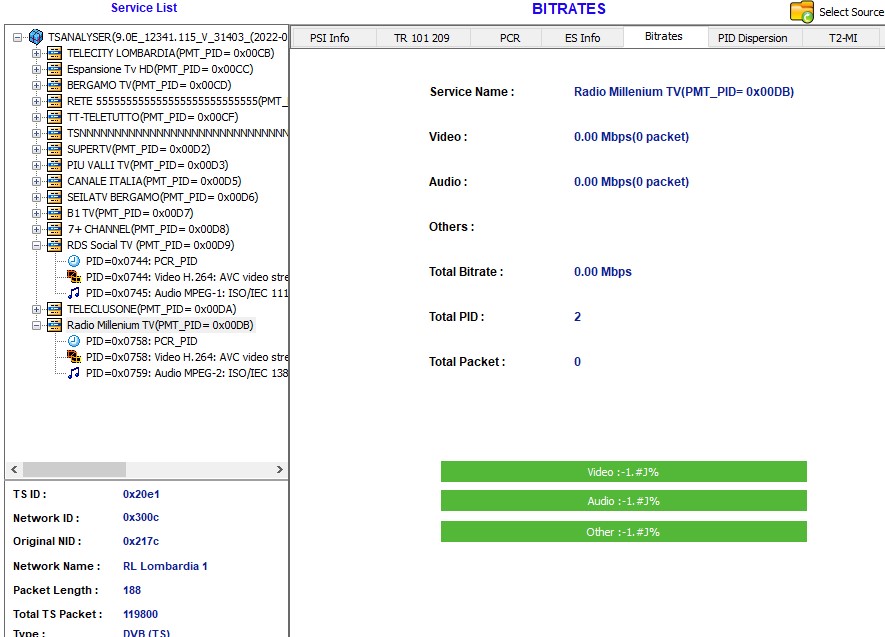Collapse the RDS Social TV node
This screenshot has width=885, height=637.
[x=37, y=245]
